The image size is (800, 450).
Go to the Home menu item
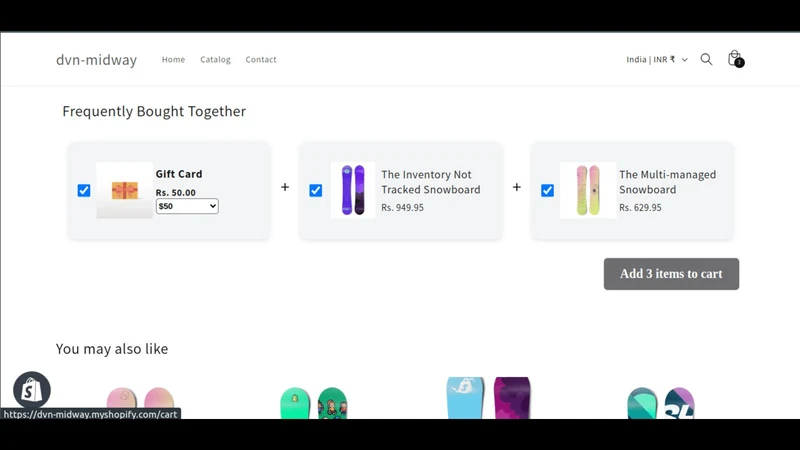pyautogui.click(x=173, y=59)
